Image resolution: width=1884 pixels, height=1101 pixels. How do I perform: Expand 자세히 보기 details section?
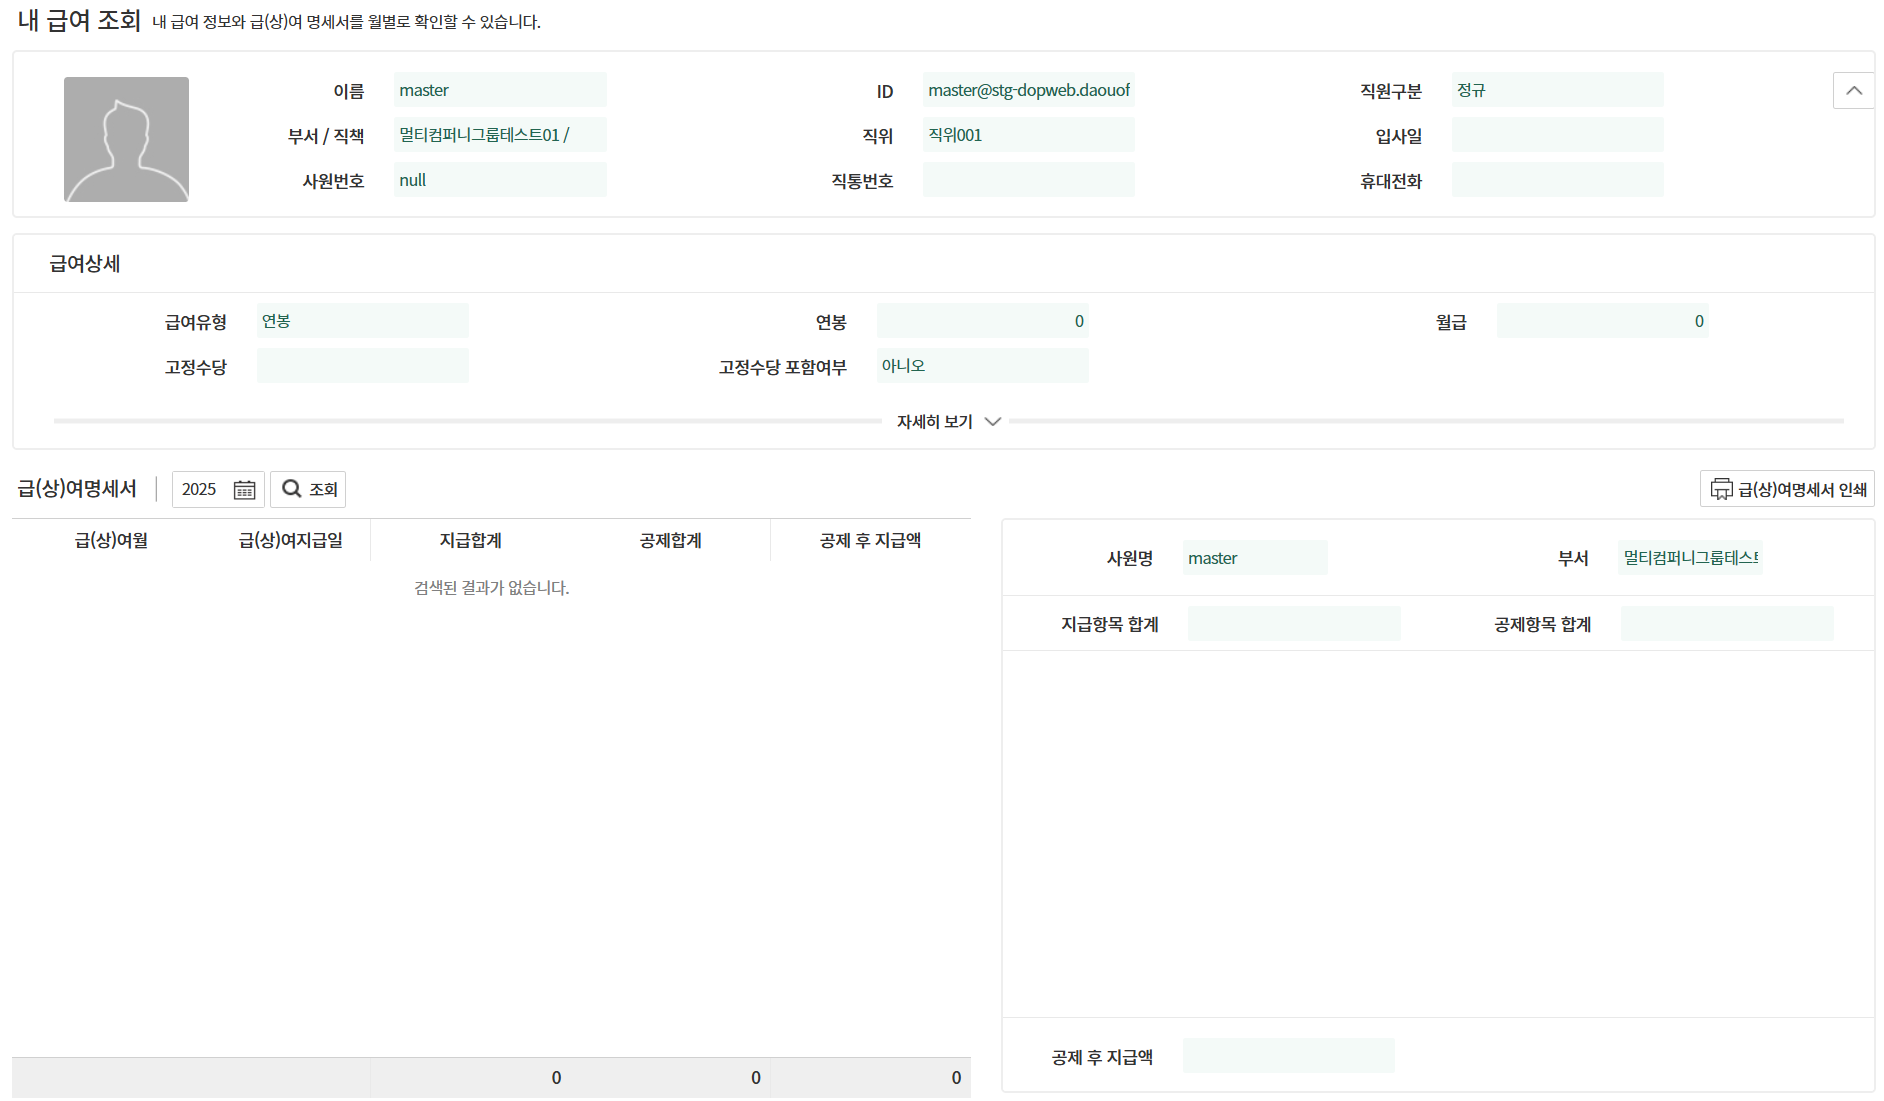pyautogui.click(x=948, y=422)
